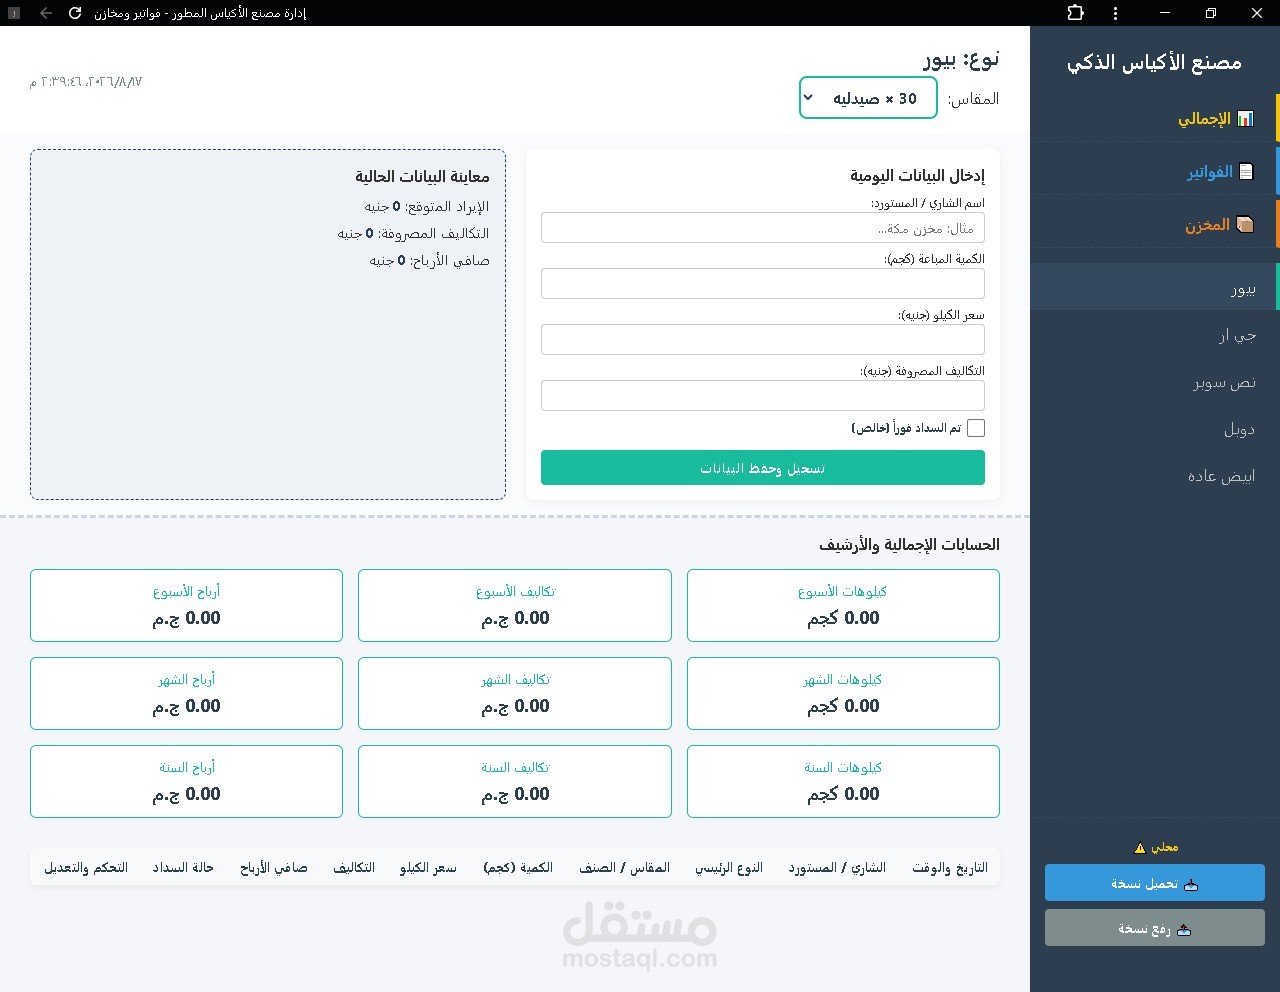
Task: Click the صافي الأرباح column header
Action: [x=274, y=867]
